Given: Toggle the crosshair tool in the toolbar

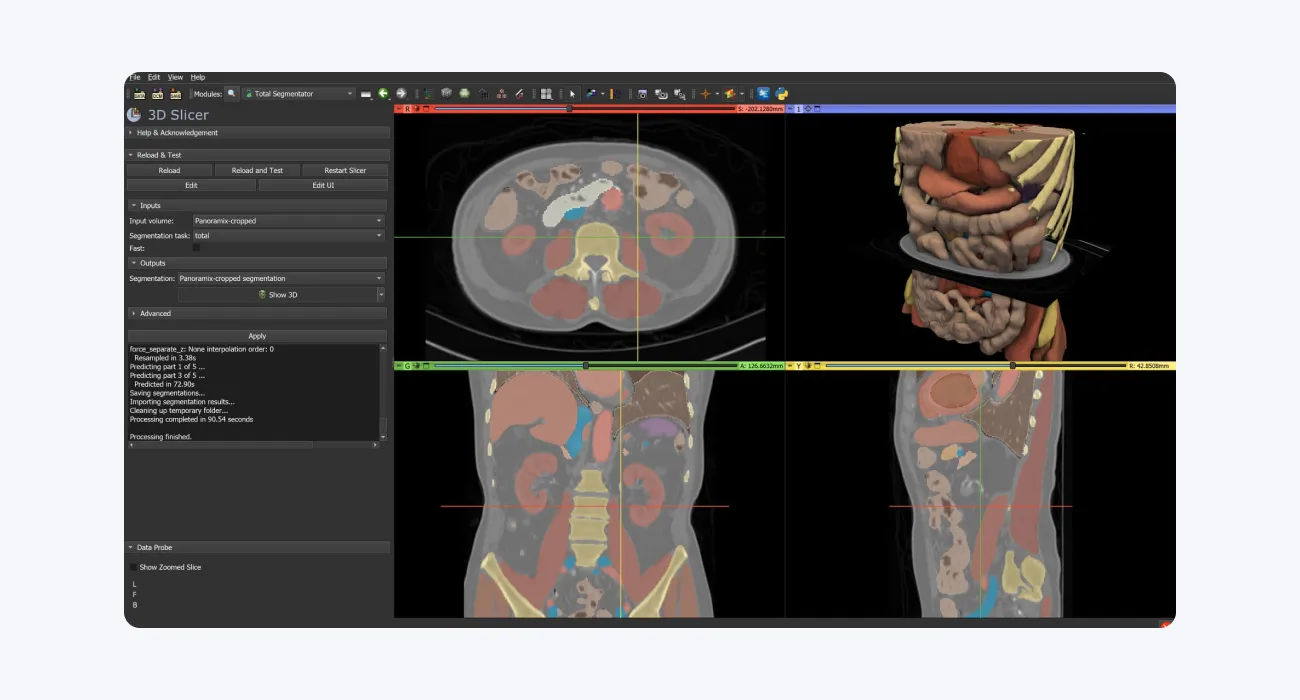Looking at the screenshot, I should [706, 93].
